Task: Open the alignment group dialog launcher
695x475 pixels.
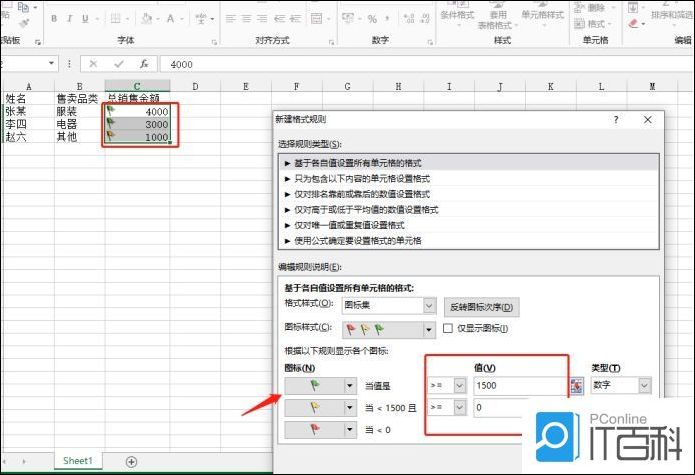Action: pyautogui.click(x=332, y=42)
